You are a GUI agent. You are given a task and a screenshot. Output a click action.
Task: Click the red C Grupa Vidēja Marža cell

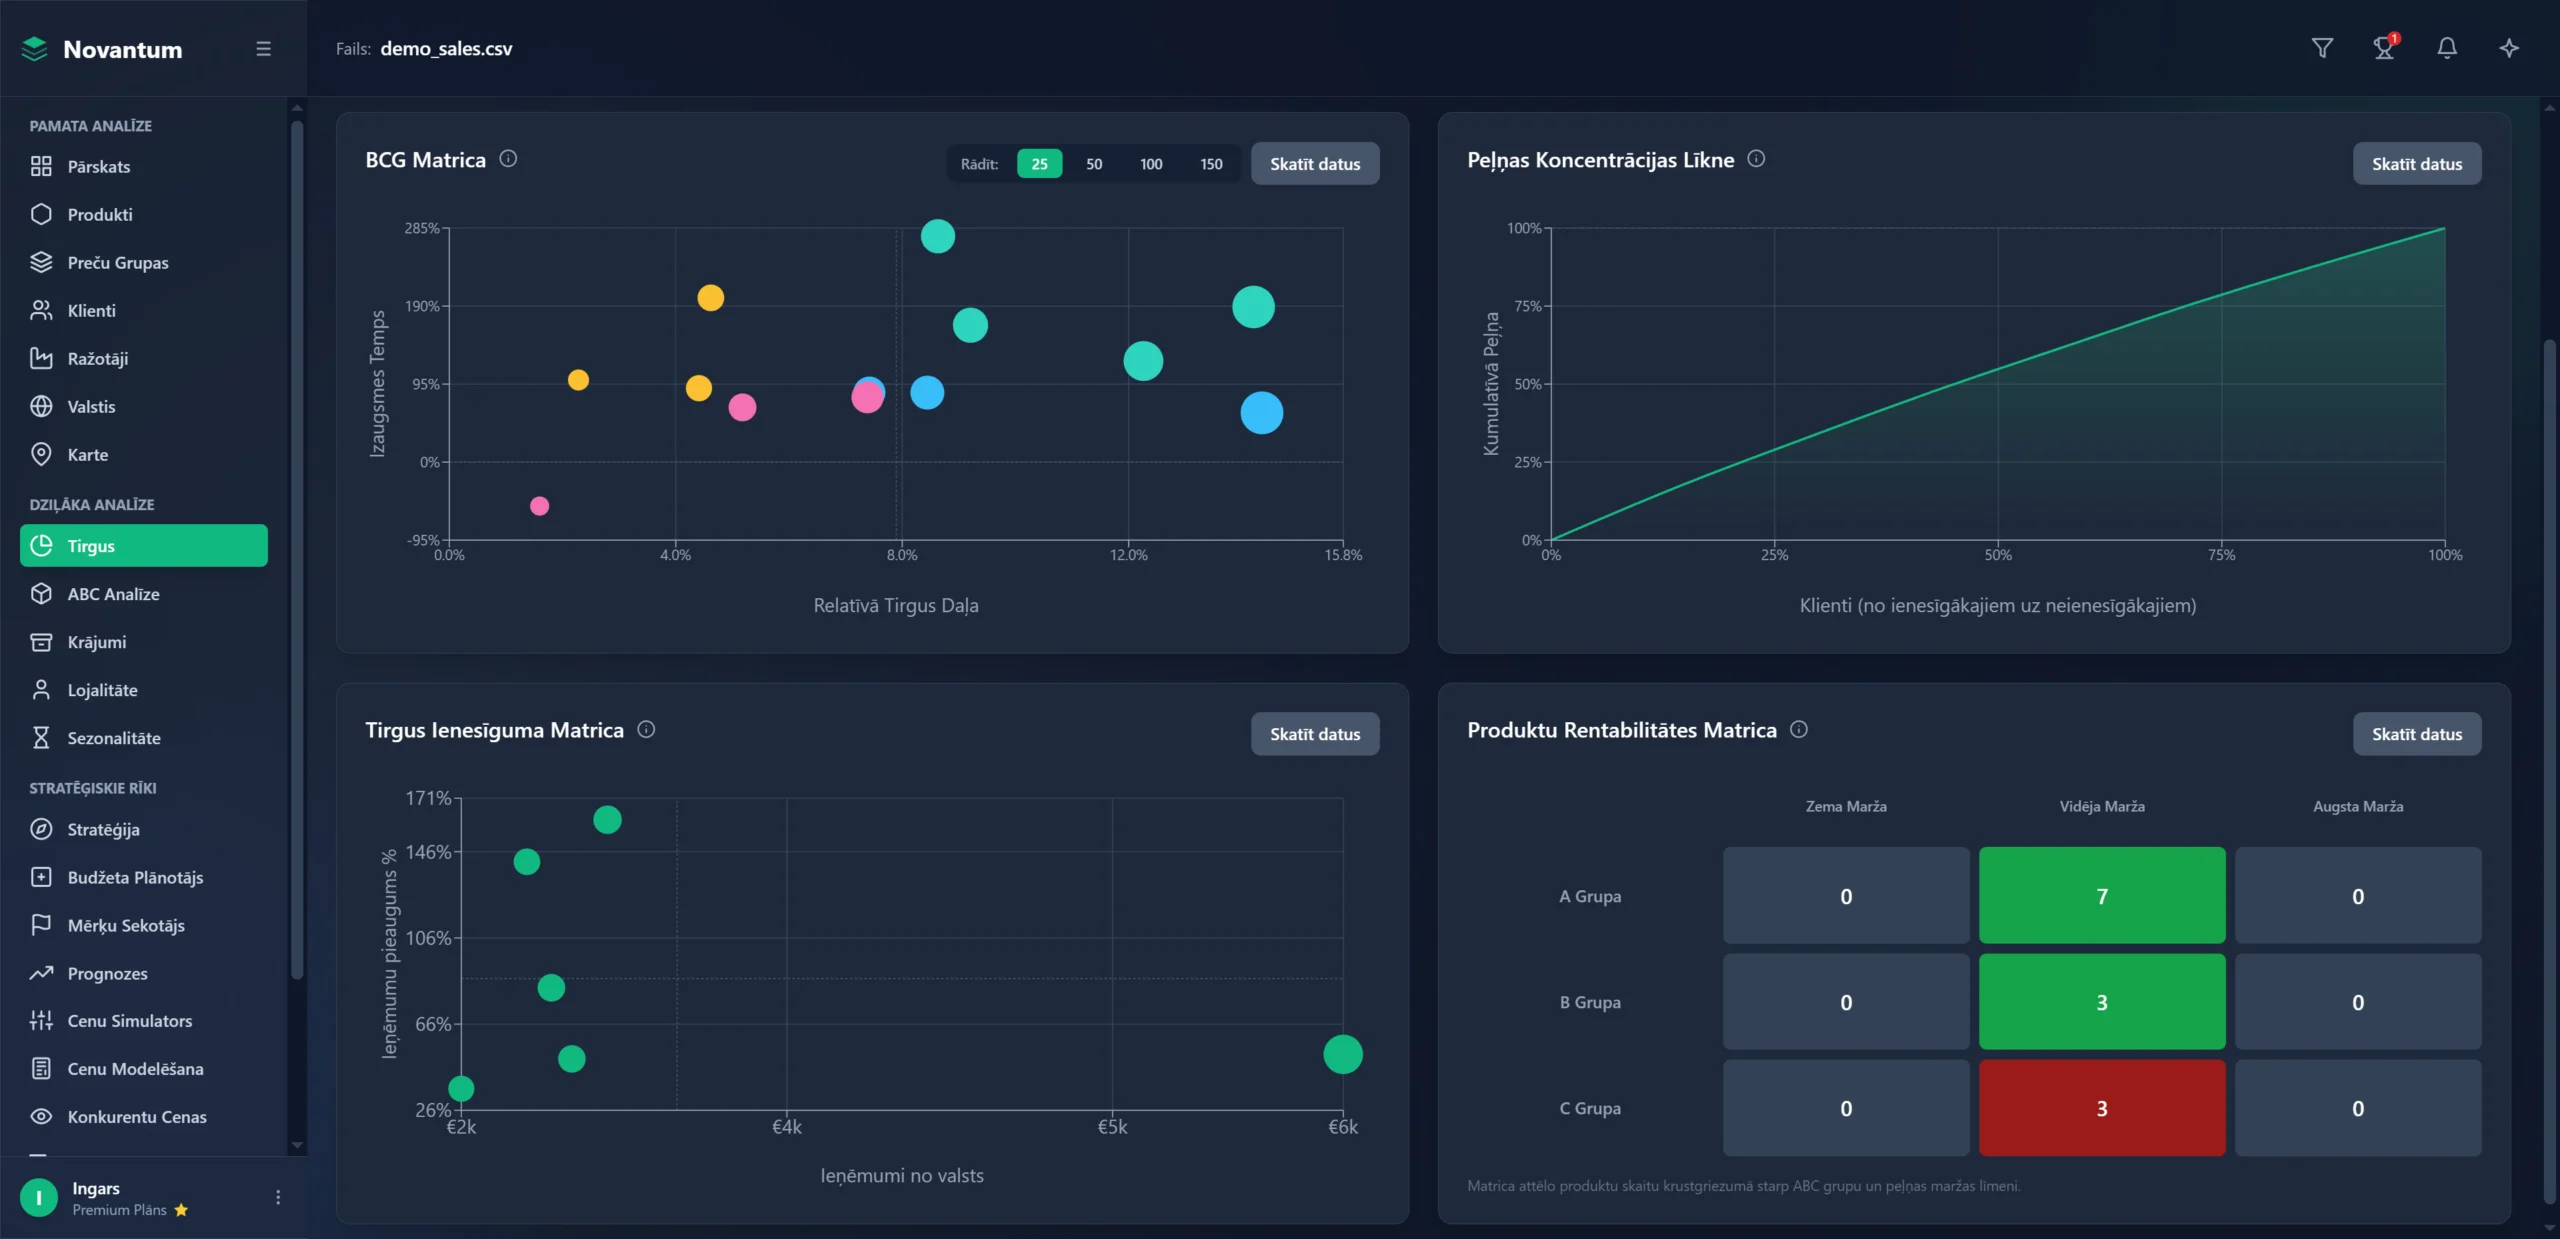pyautogui.click(x=2101, y=1108)
